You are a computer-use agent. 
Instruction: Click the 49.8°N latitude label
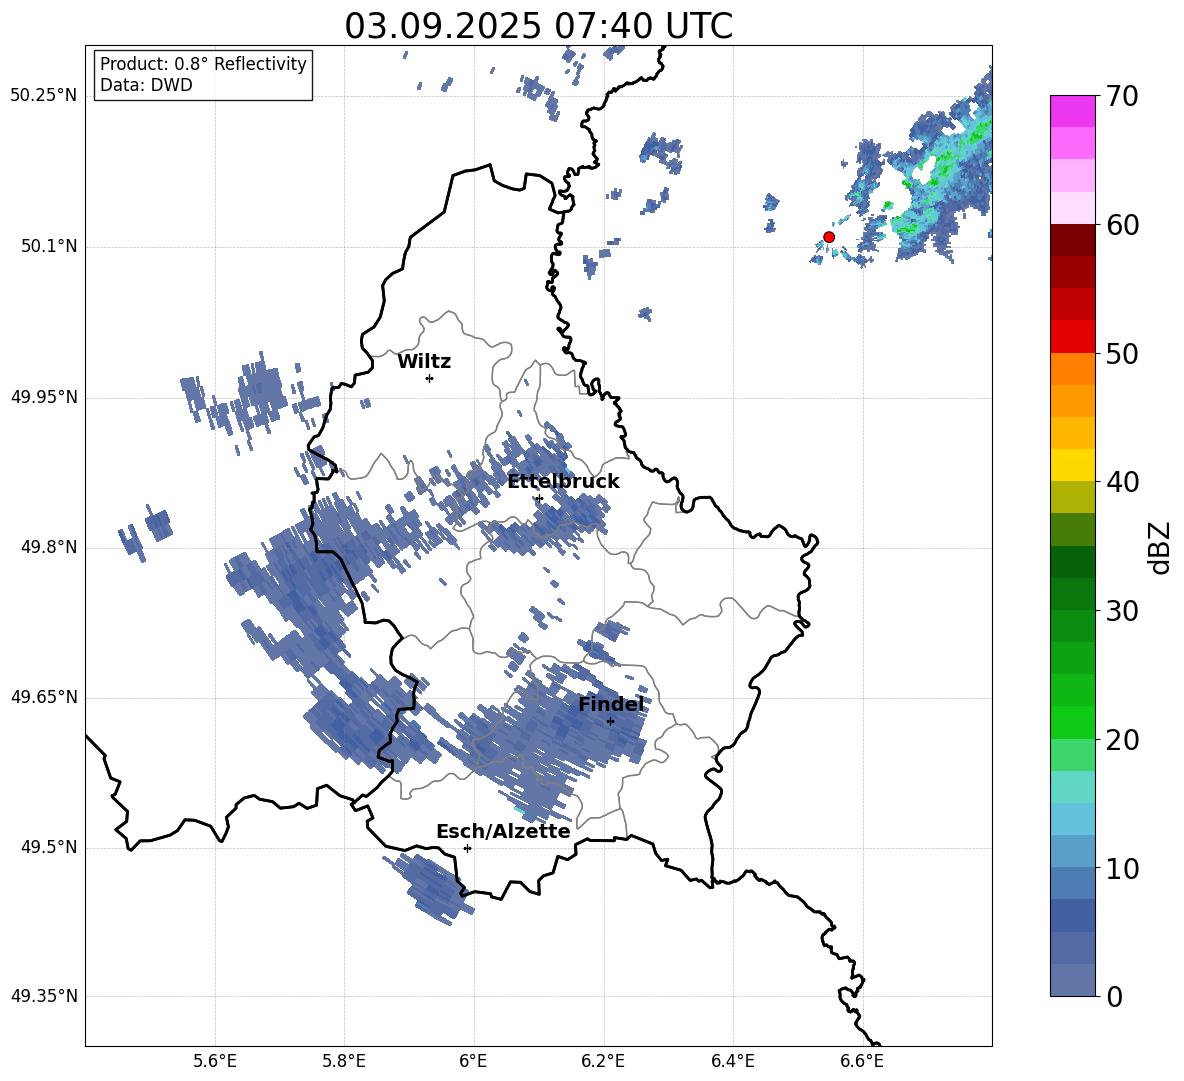coord(49,547)
